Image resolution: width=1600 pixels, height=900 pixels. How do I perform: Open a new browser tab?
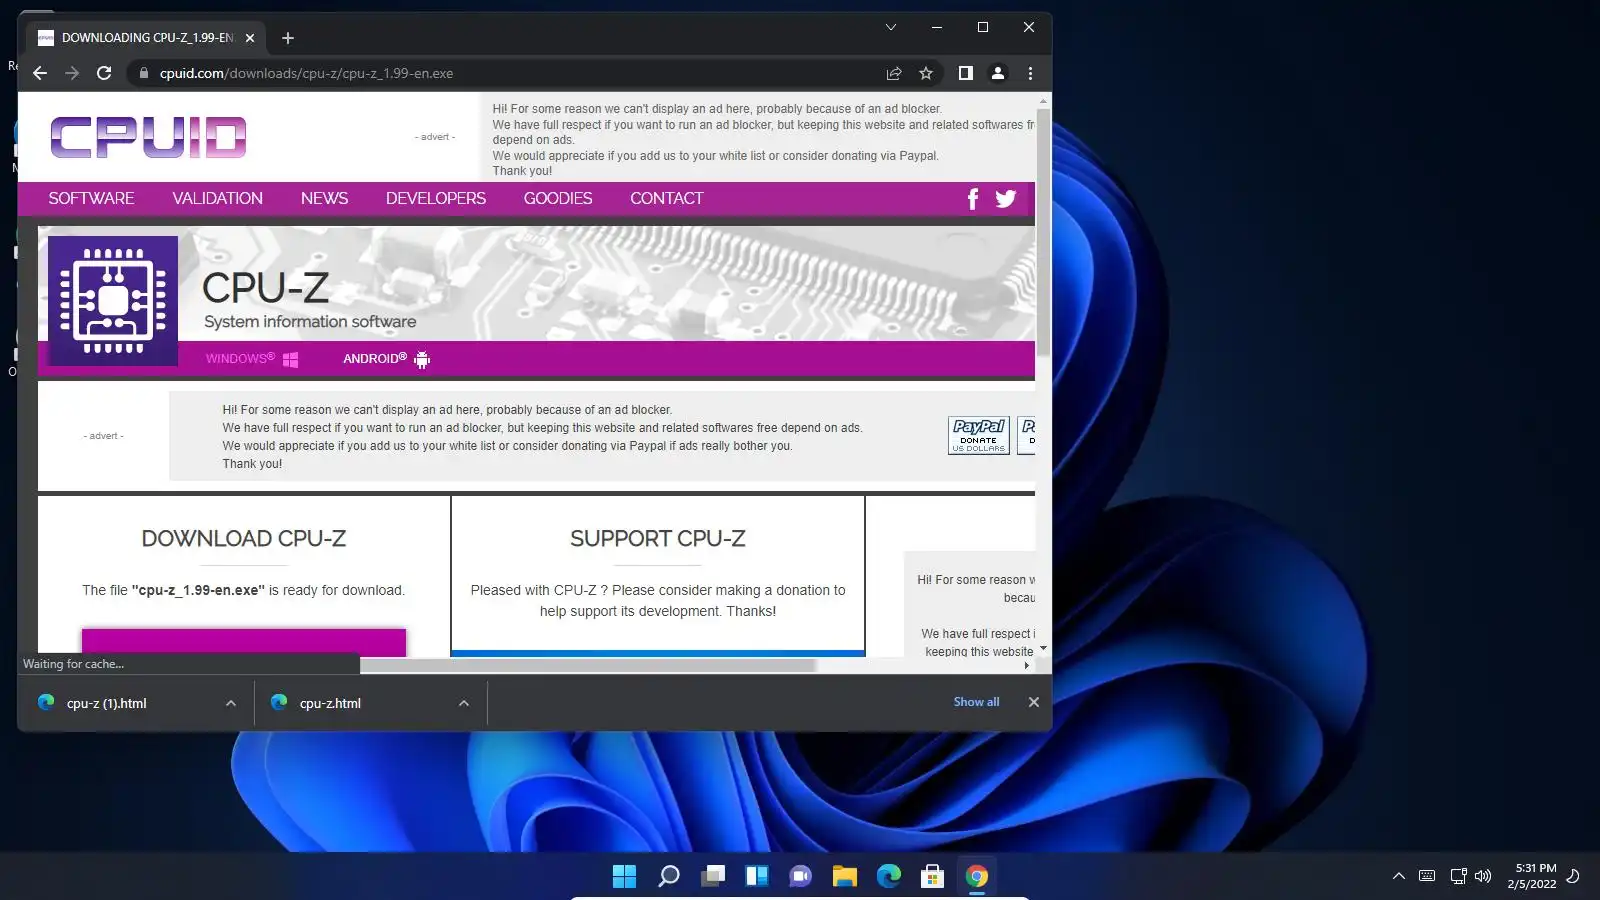point(288,38)
